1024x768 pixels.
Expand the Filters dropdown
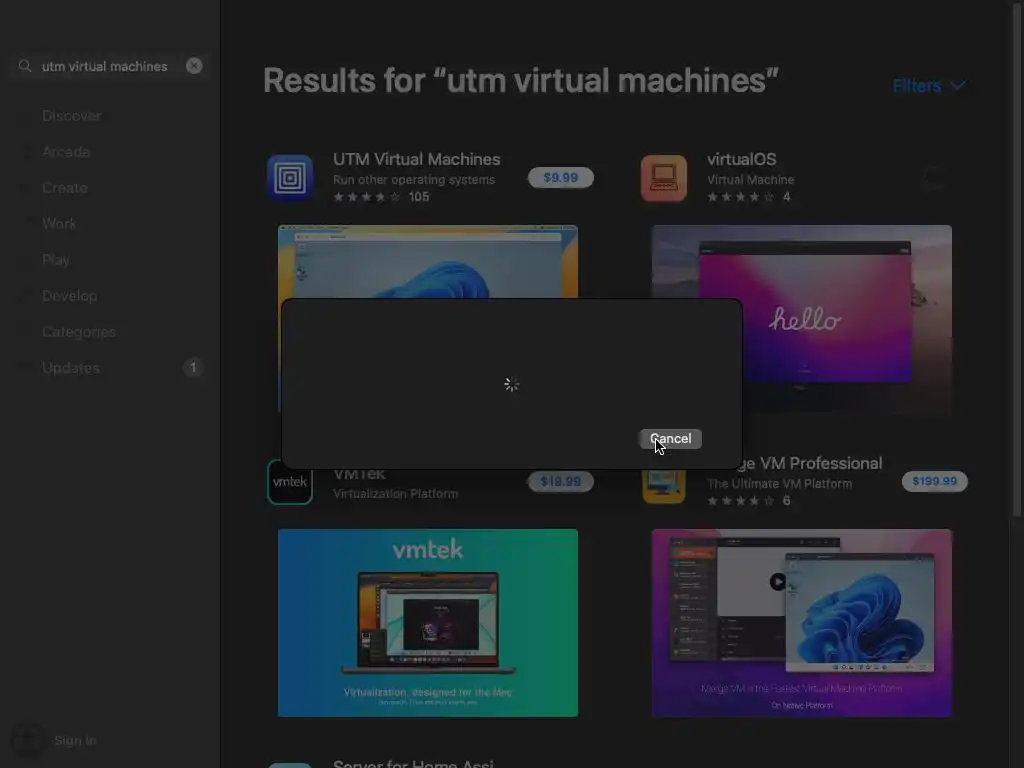click(x=929, y=86)
